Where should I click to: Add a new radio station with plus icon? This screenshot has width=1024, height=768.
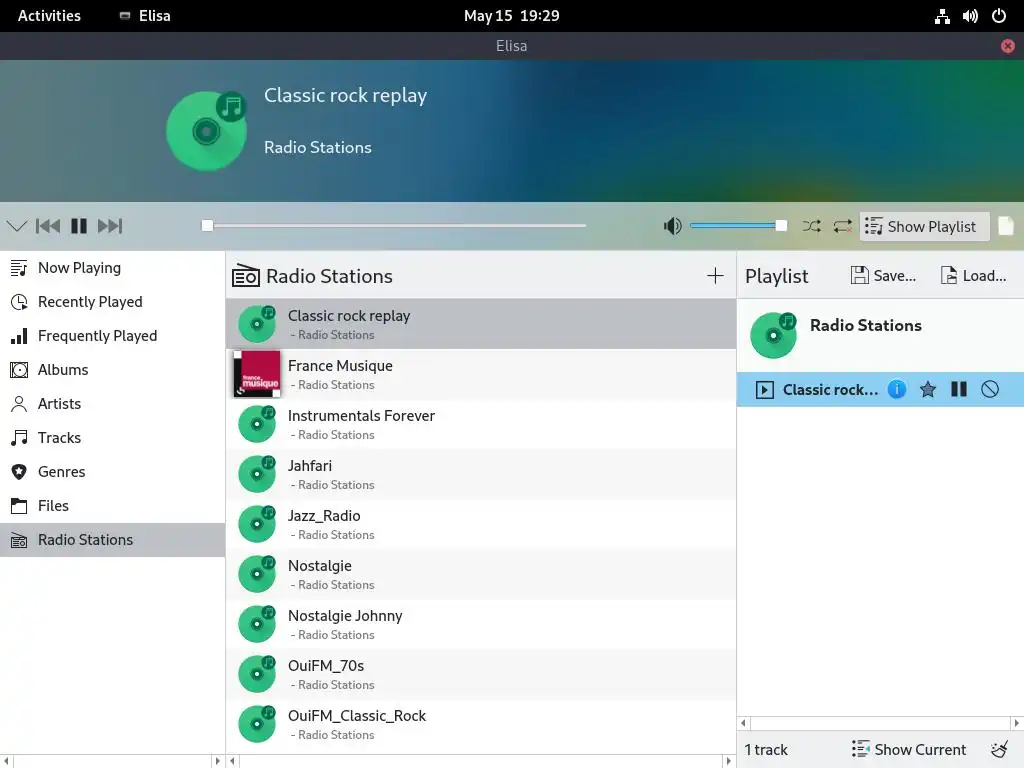715,276
